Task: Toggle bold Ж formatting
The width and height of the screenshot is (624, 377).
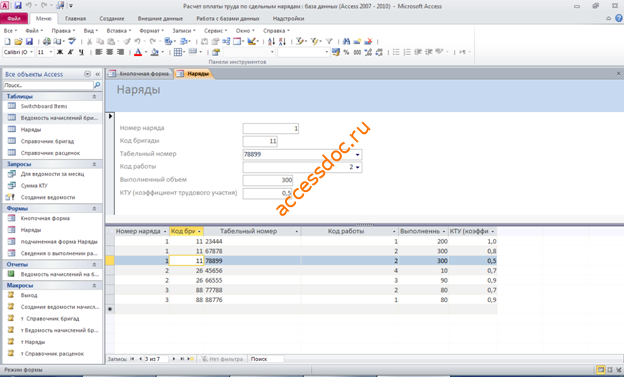Action: point(60,52)
